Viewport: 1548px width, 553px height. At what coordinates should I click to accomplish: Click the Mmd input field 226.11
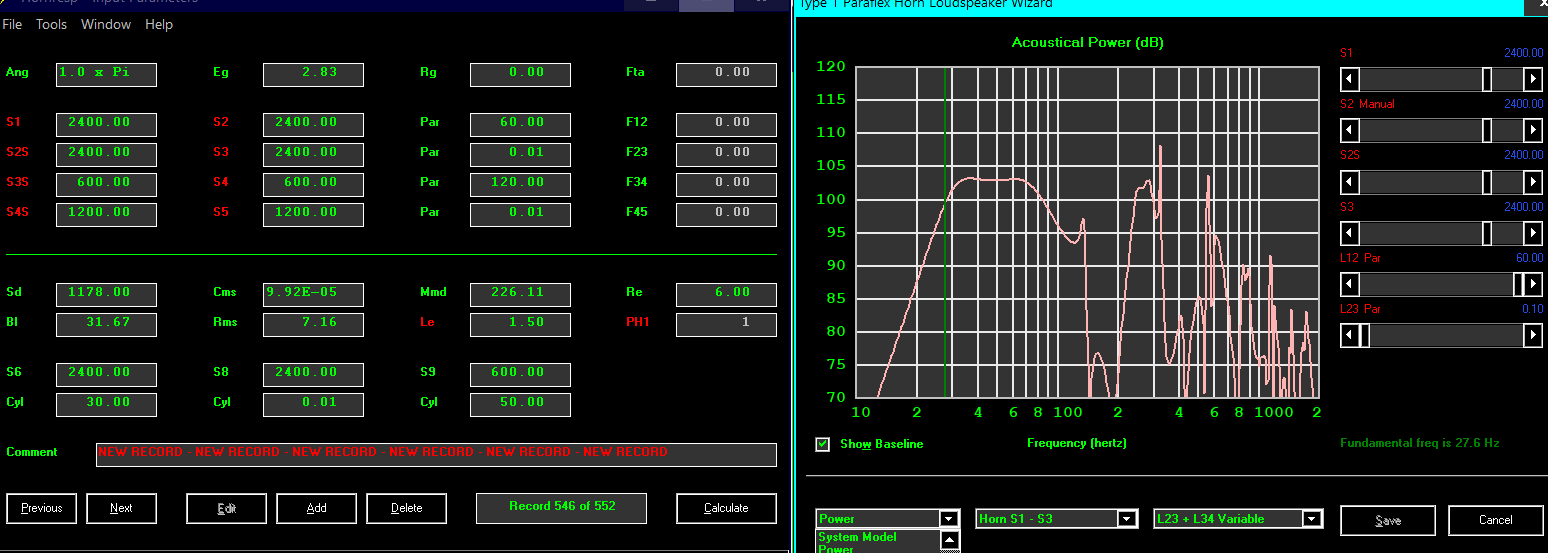[520, 294]
